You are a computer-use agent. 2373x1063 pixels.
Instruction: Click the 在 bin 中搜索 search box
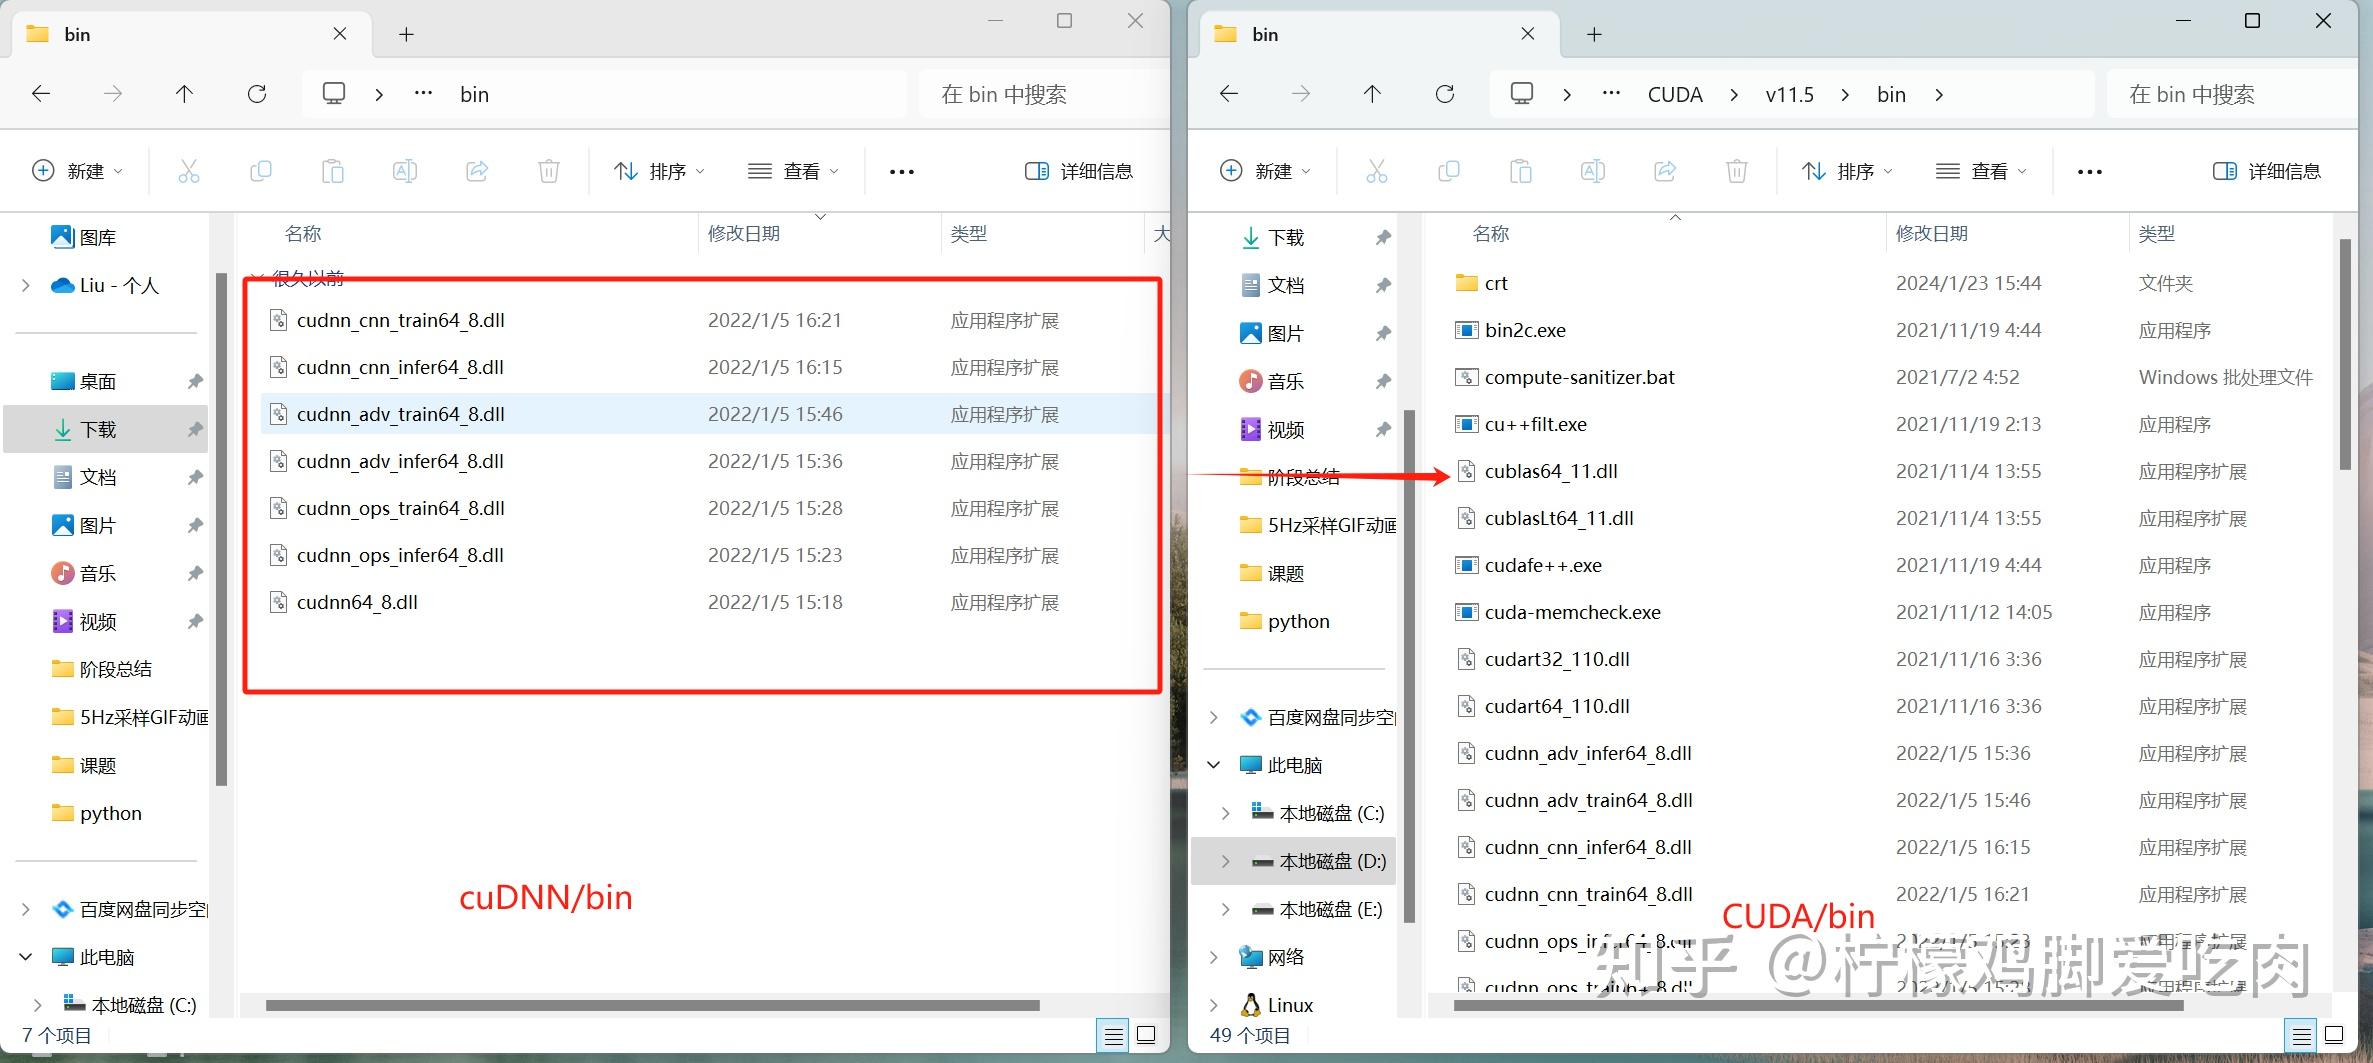(1007, 94)
